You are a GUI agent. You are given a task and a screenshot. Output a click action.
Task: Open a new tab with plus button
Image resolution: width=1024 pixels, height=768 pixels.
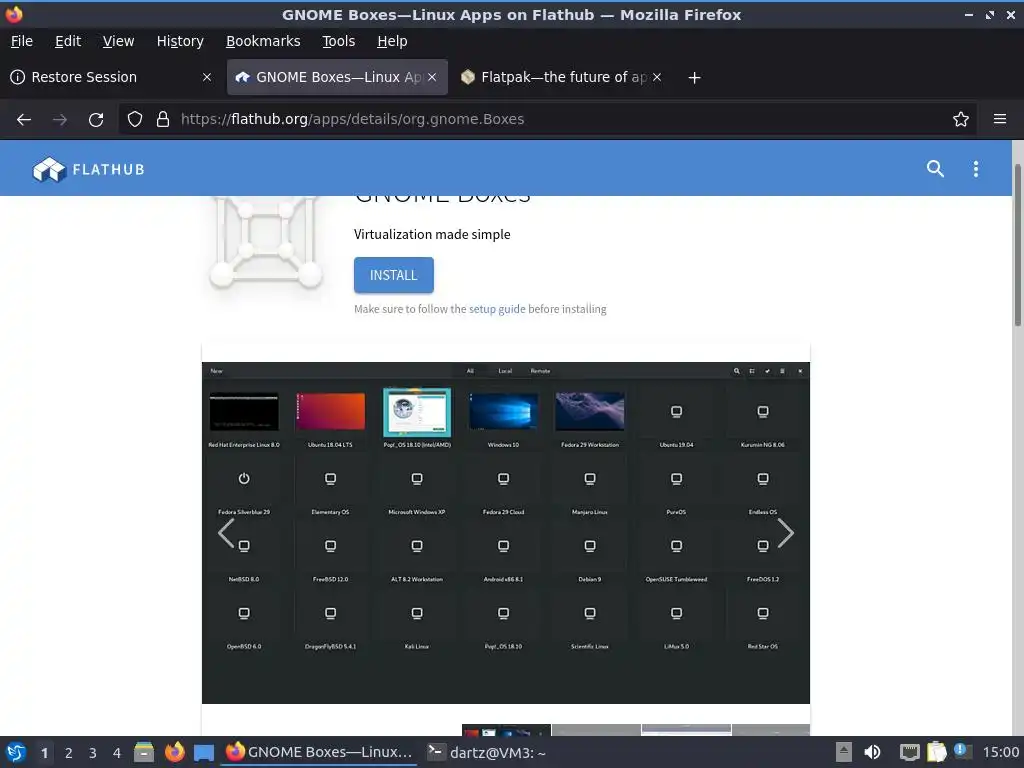(694, 78)
